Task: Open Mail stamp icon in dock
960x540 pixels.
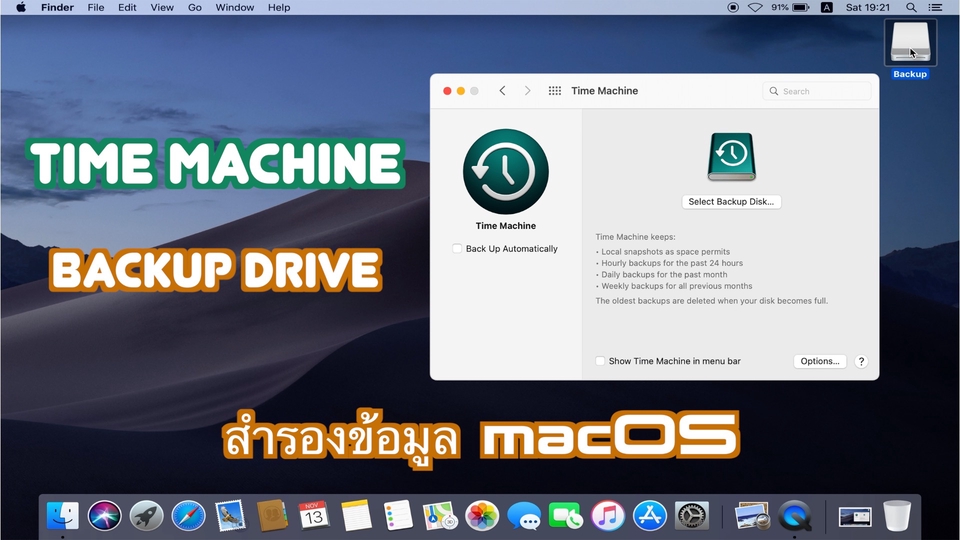Action: (230, 516)
